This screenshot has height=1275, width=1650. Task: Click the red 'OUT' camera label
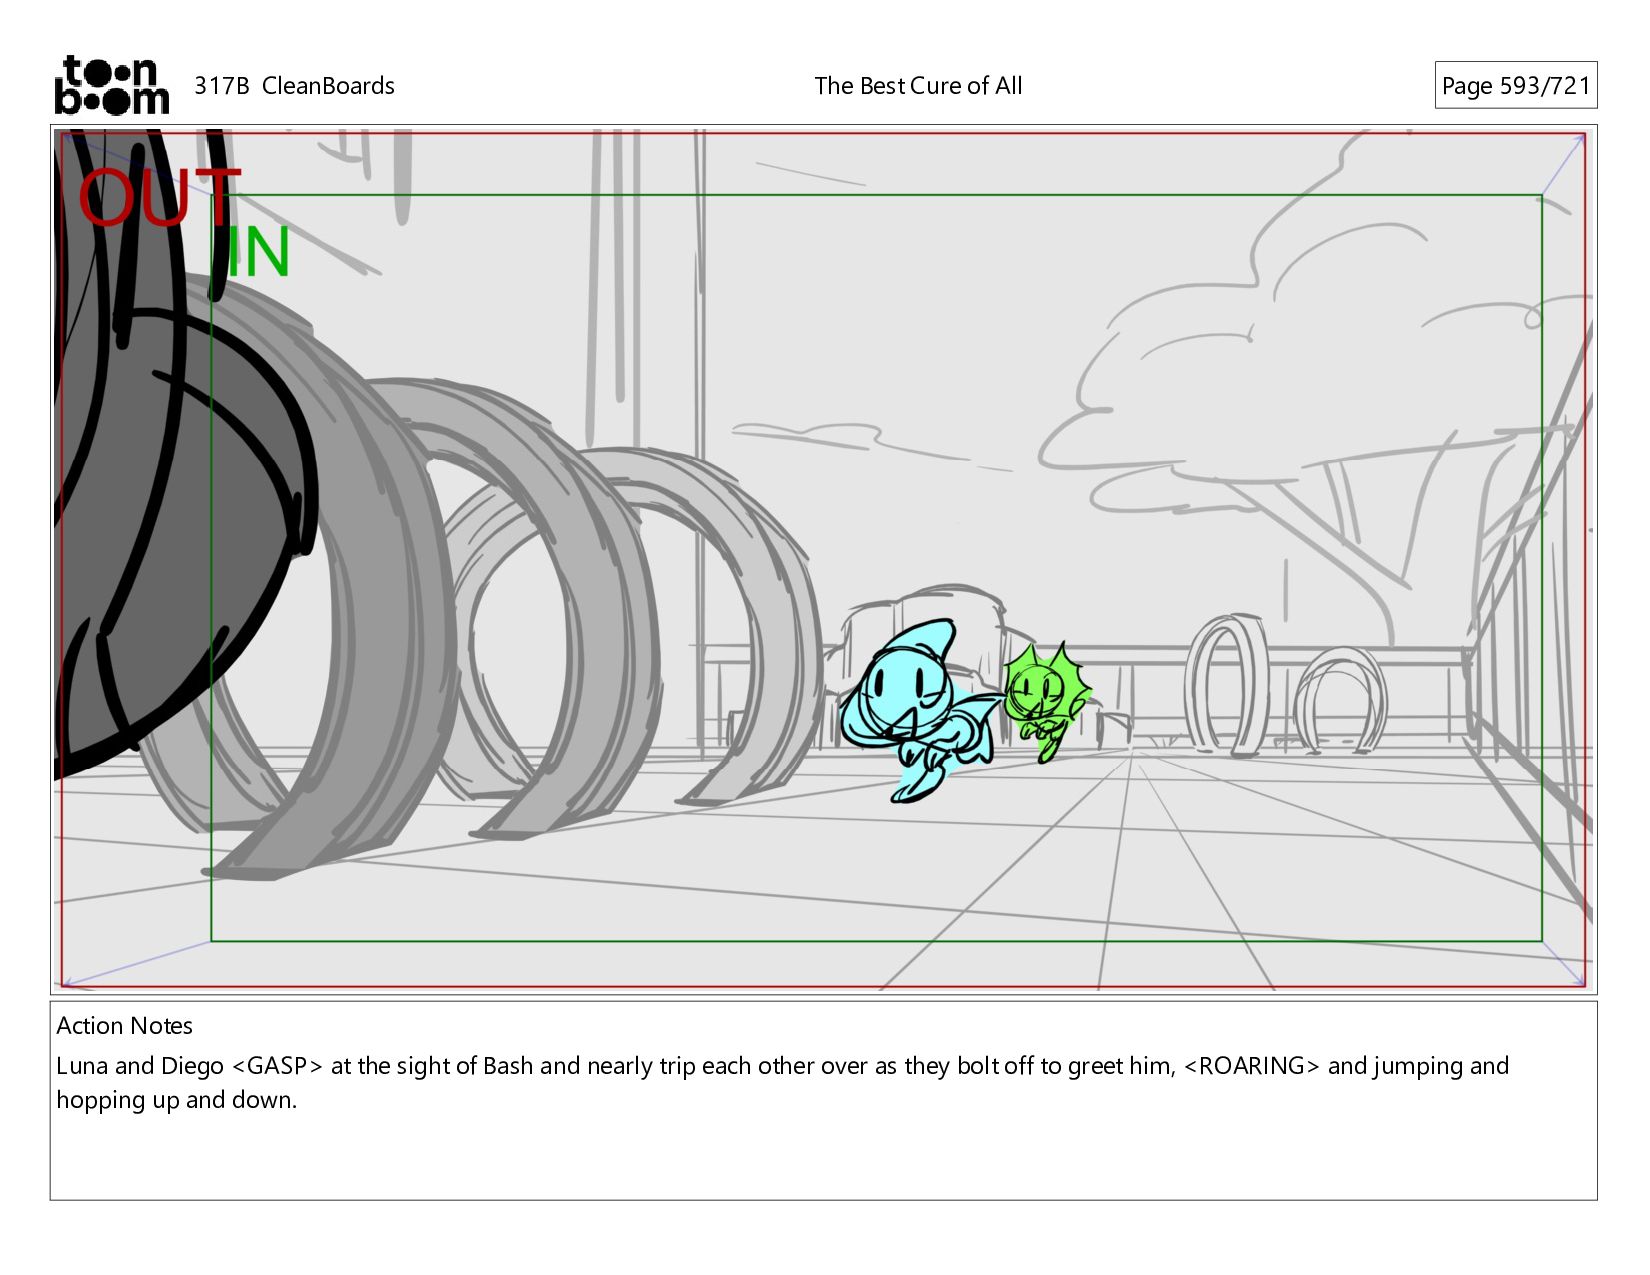(x=160, y=198)
